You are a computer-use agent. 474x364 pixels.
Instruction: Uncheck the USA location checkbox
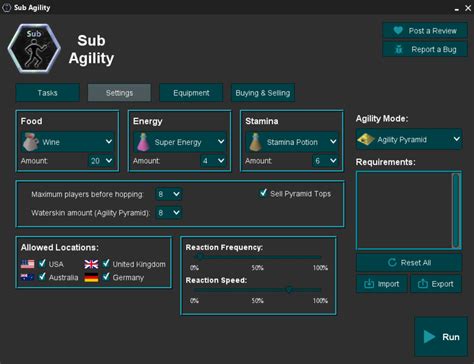pos(42,263)
